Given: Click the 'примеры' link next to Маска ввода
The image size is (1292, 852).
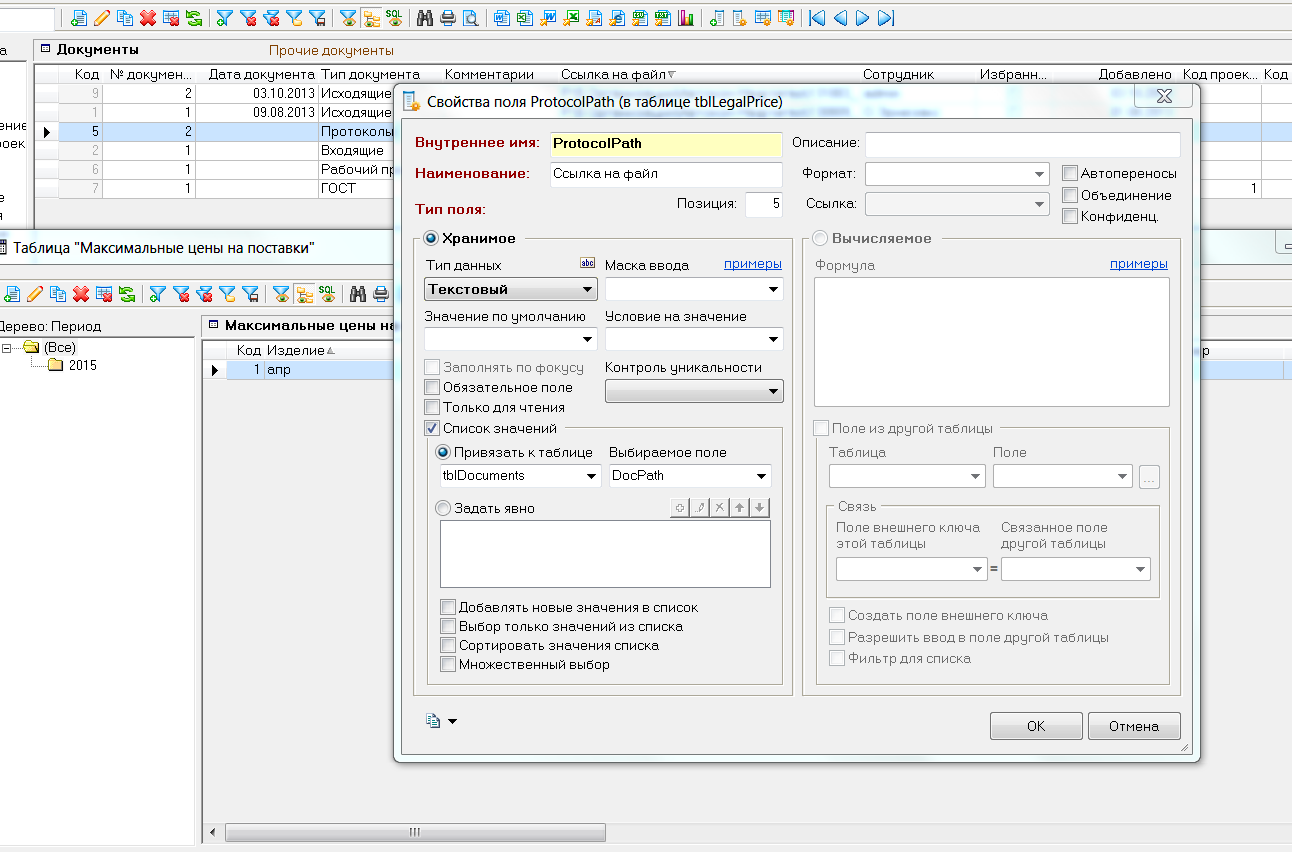Looking at the screenshot, I should [x=752, y=264].
